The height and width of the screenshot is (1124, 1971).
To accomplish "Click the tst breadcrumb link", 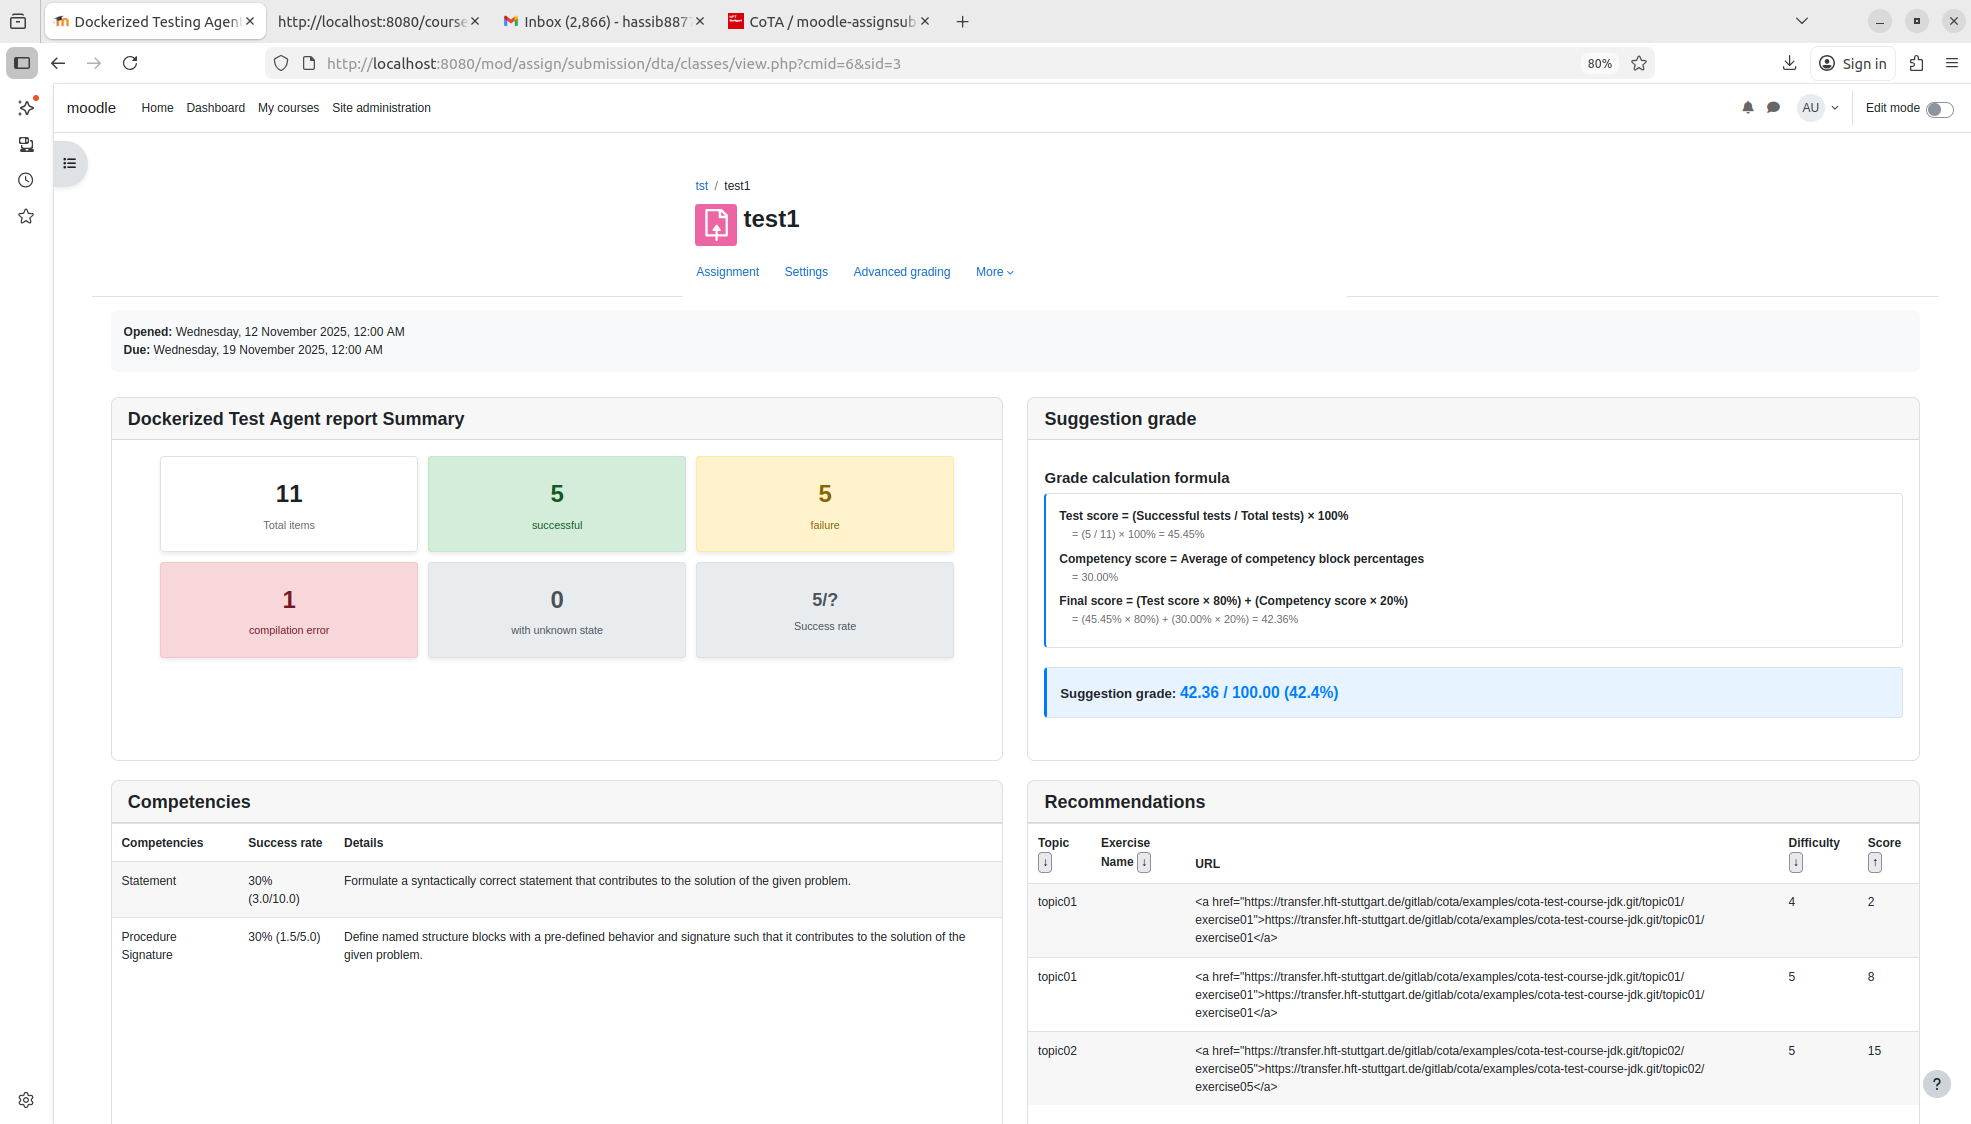I will [701, 186].
